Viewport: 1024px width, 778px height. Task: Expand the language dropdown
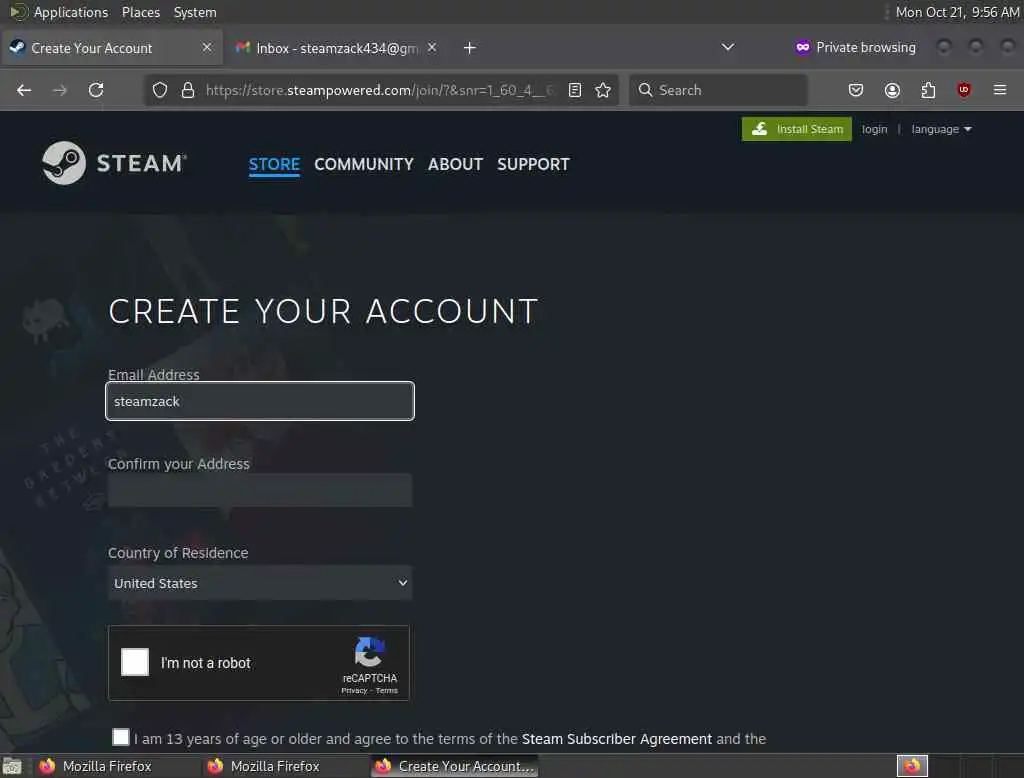[941, 129]
